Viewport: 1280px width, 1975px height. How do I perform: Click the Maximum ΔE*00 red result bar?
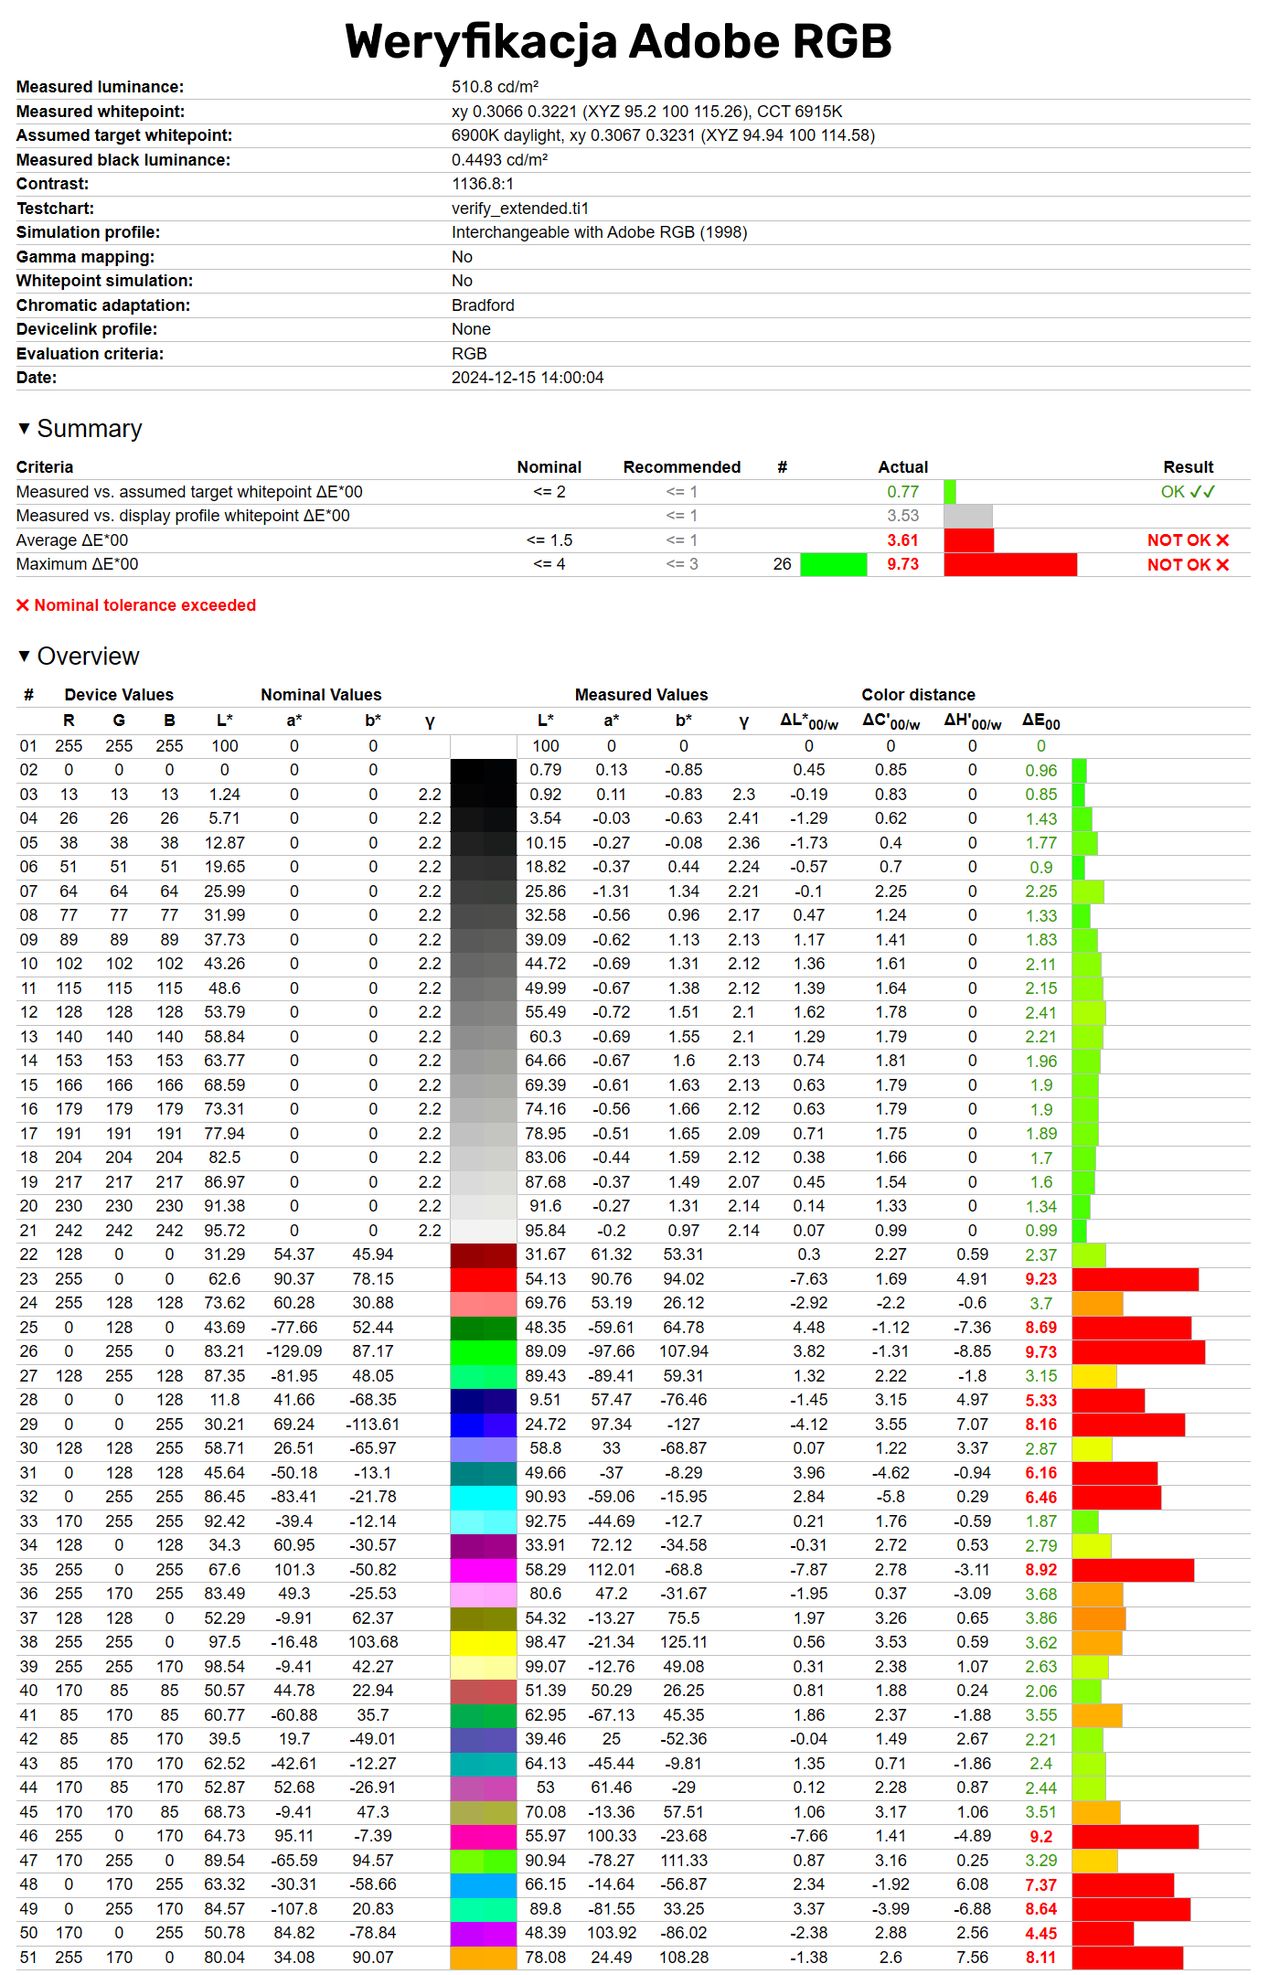[x=1010, y=564]
